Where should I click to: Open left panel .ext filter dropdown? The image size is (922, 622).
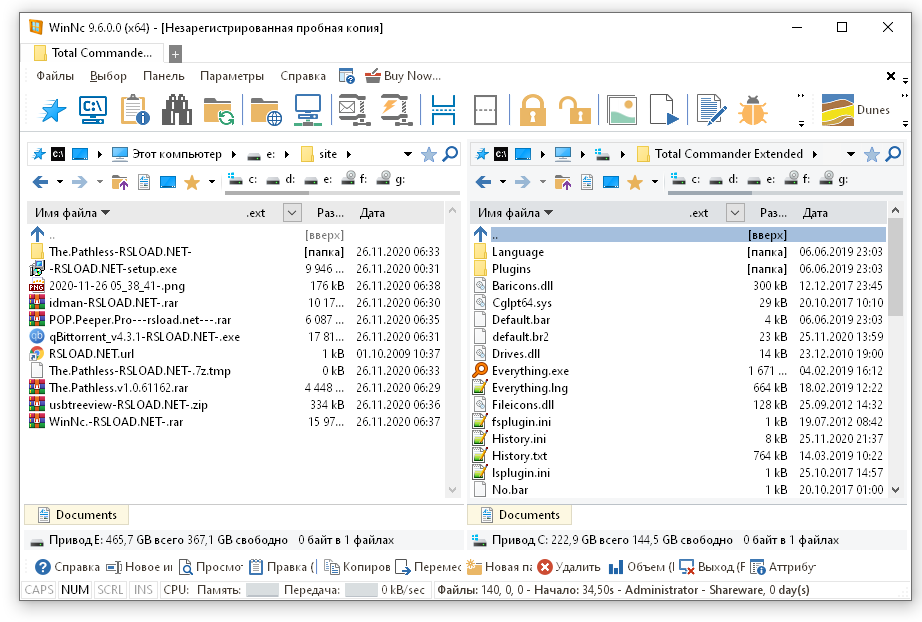pyautogui.click(x=292, y=212)
